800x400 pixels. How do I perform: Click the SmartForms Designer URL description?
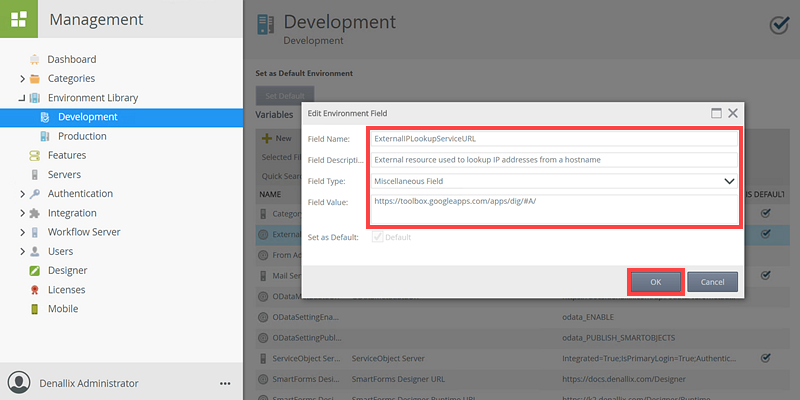tap(398, 379)
